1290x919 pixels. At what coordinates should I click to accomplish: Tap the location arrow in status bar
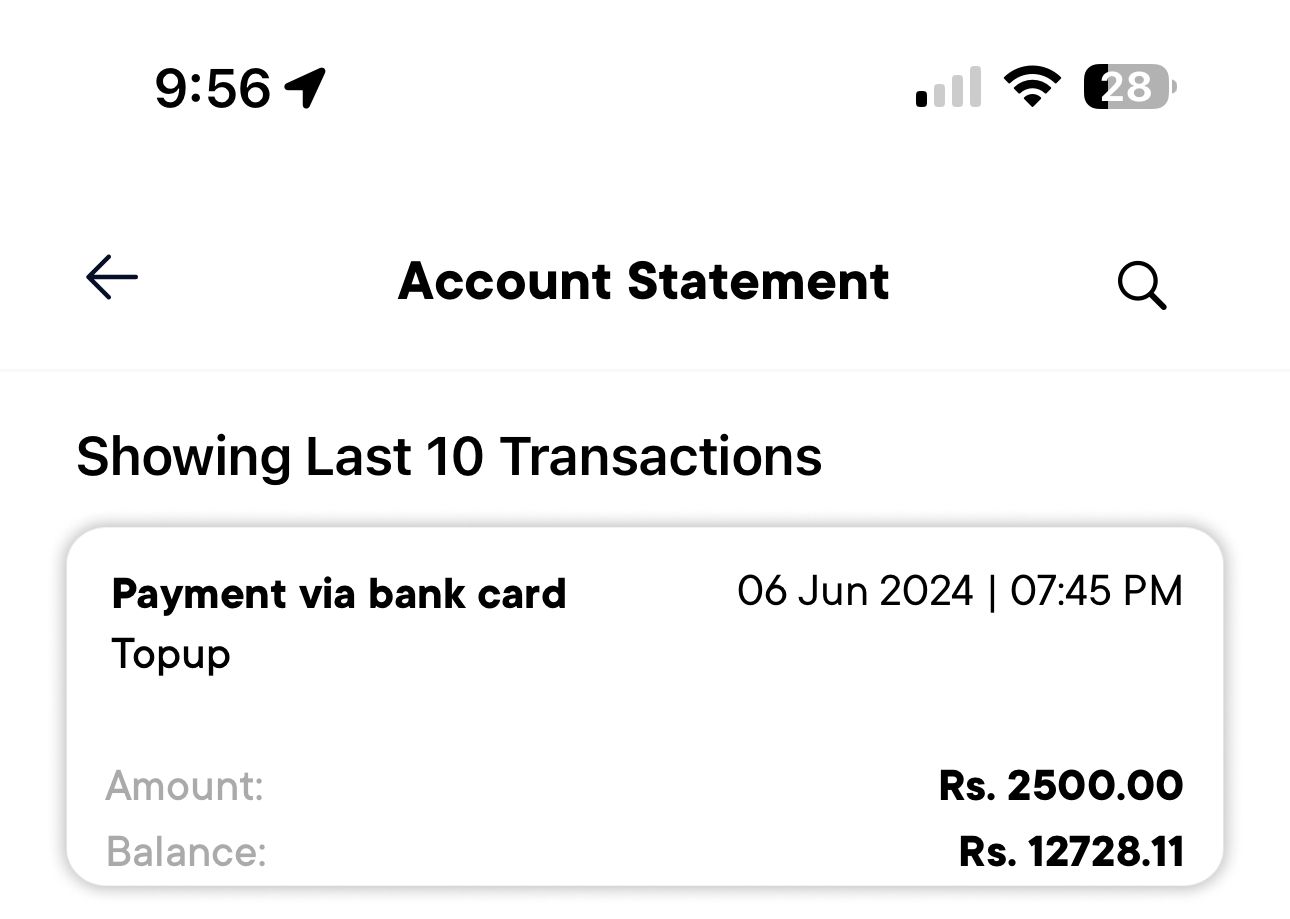pos(306,88)
